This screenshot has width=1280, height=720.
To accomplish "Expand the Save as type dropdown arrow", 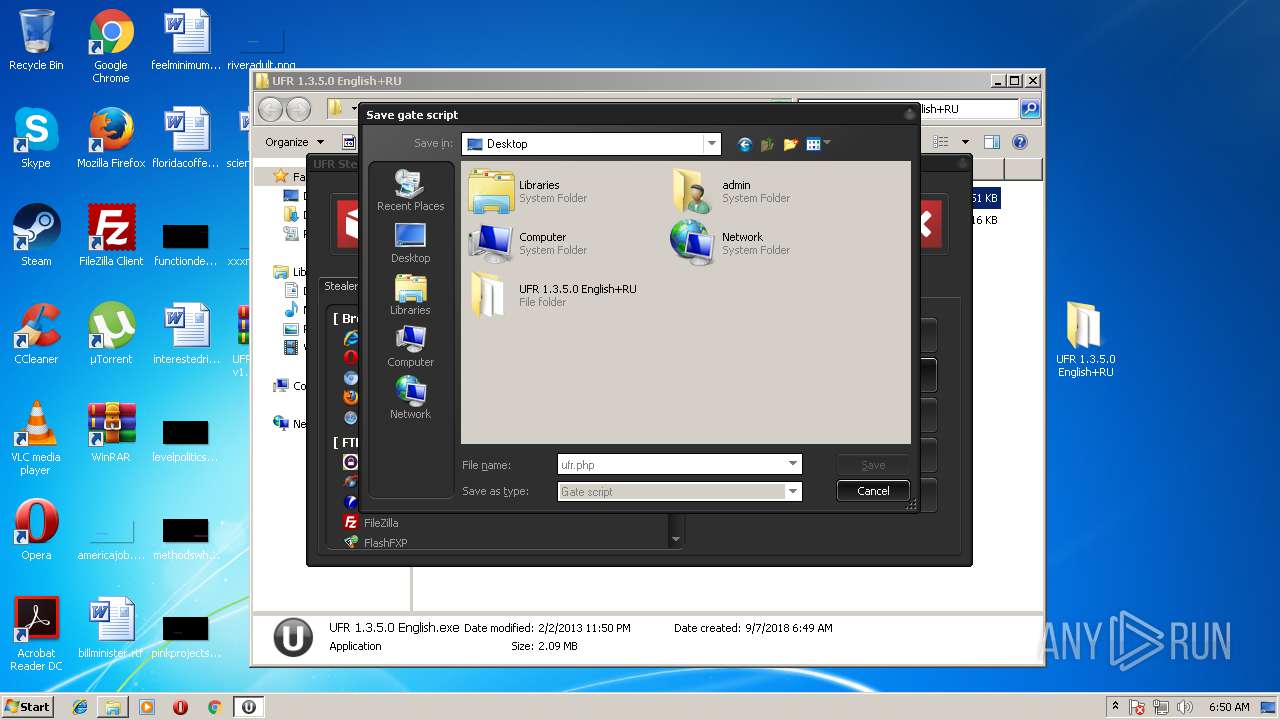I will pos(793,491).
